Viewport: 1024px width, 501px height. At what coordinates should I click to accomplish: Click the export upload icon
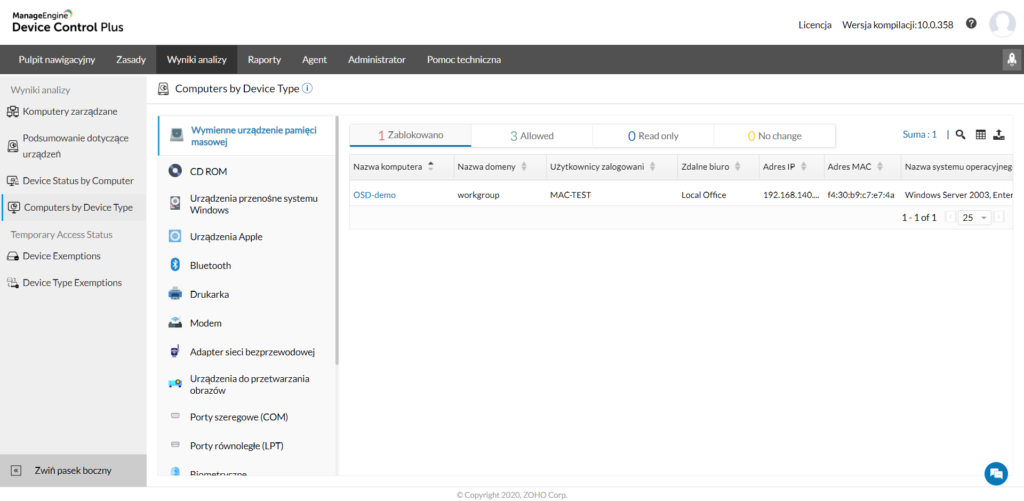click(998, 134)
